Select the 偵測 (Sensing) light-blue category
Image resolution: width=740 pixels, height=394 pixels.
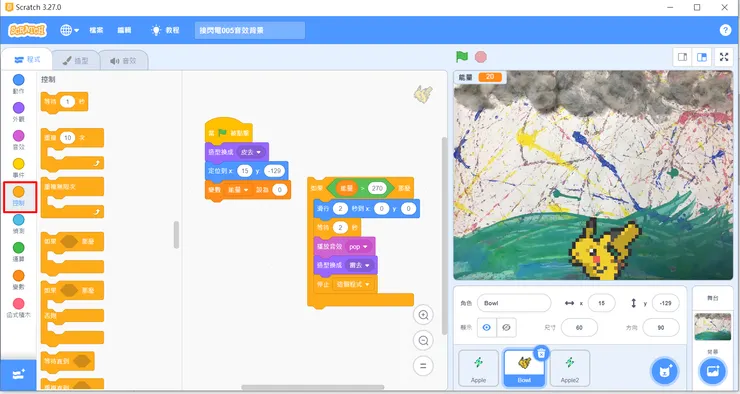click(x=18, y=224)
